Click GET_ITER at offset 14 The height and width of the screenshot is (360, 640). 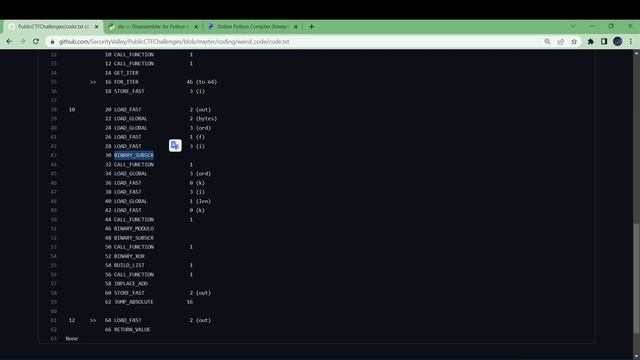point(126,73)
